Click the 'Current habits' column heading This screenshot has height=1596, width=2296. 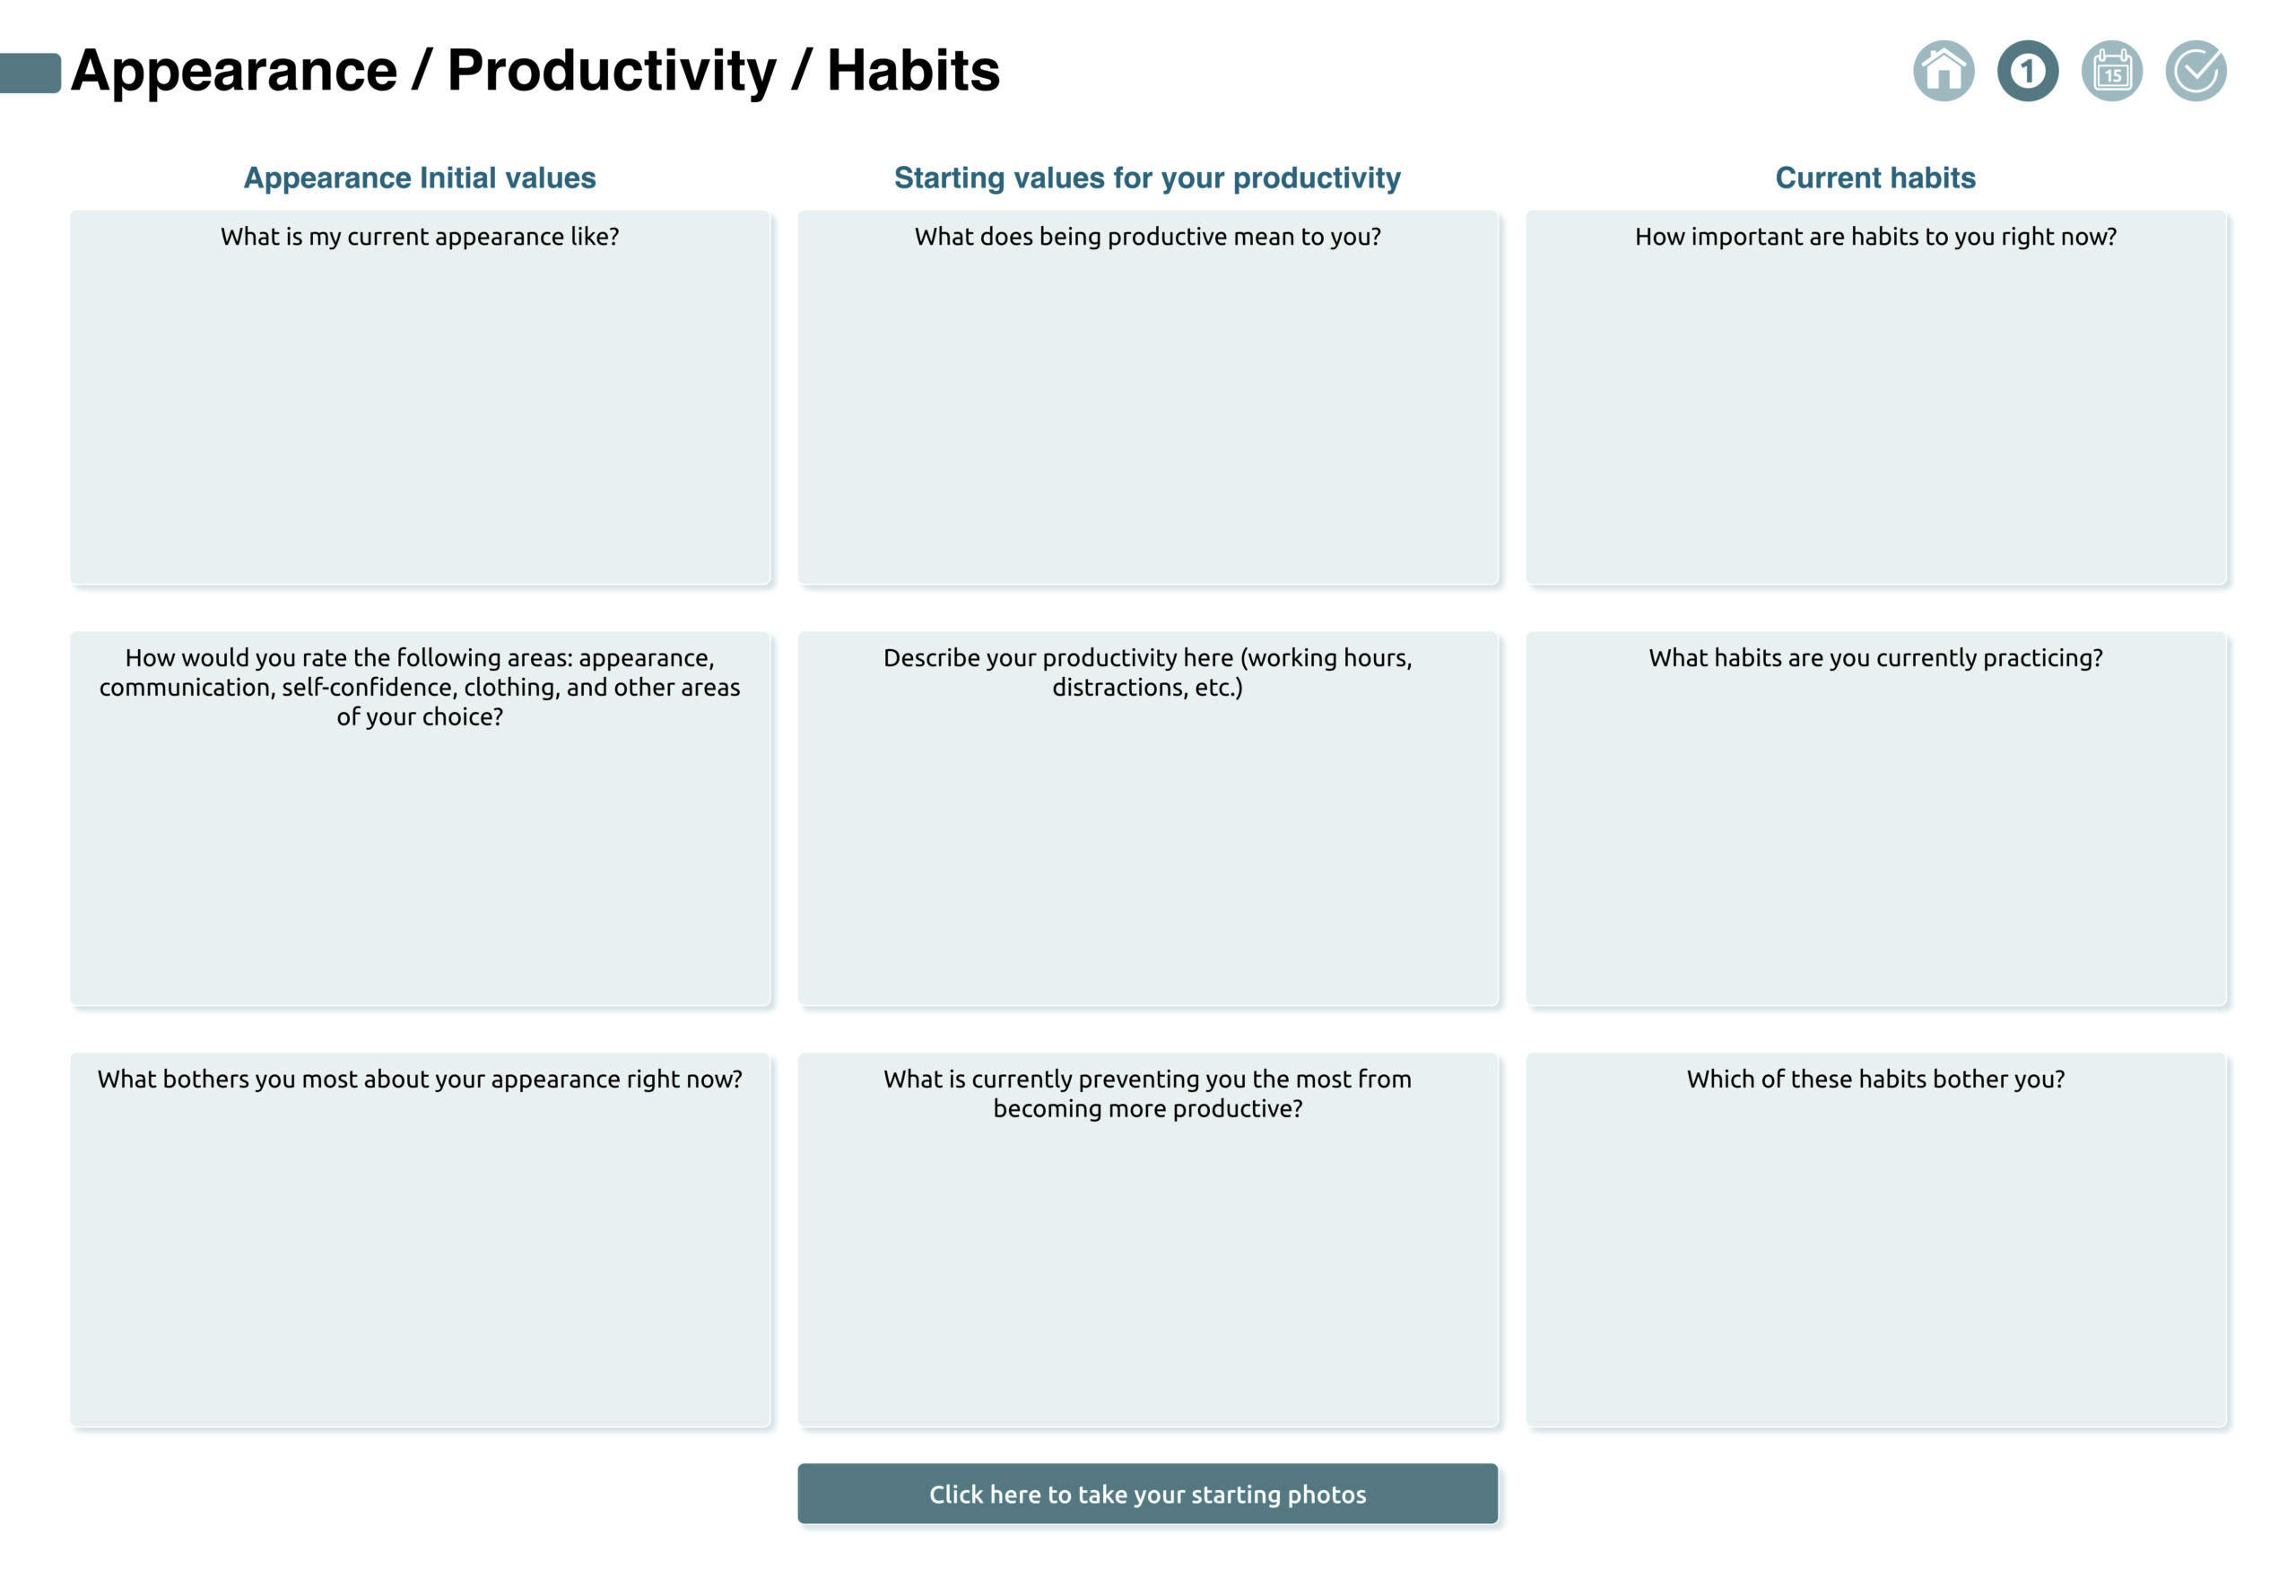(1875, 178)
